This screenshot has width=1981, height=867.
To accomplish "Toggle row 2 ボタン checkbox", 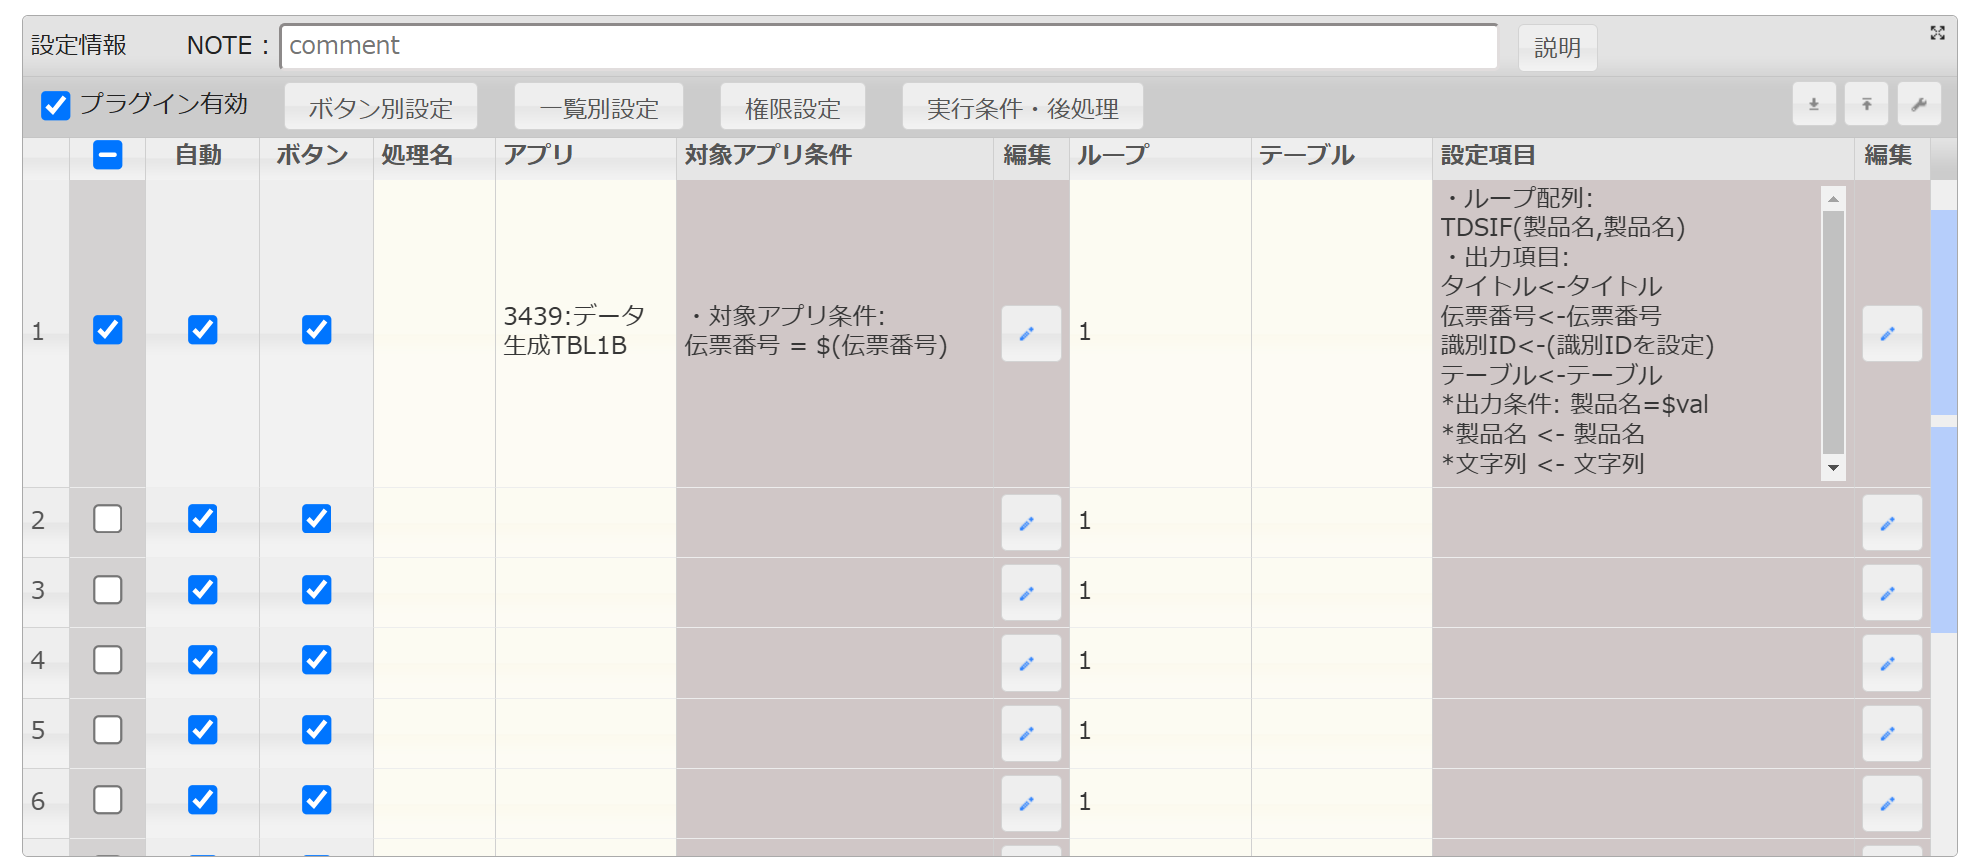I will tap(316, 519).
